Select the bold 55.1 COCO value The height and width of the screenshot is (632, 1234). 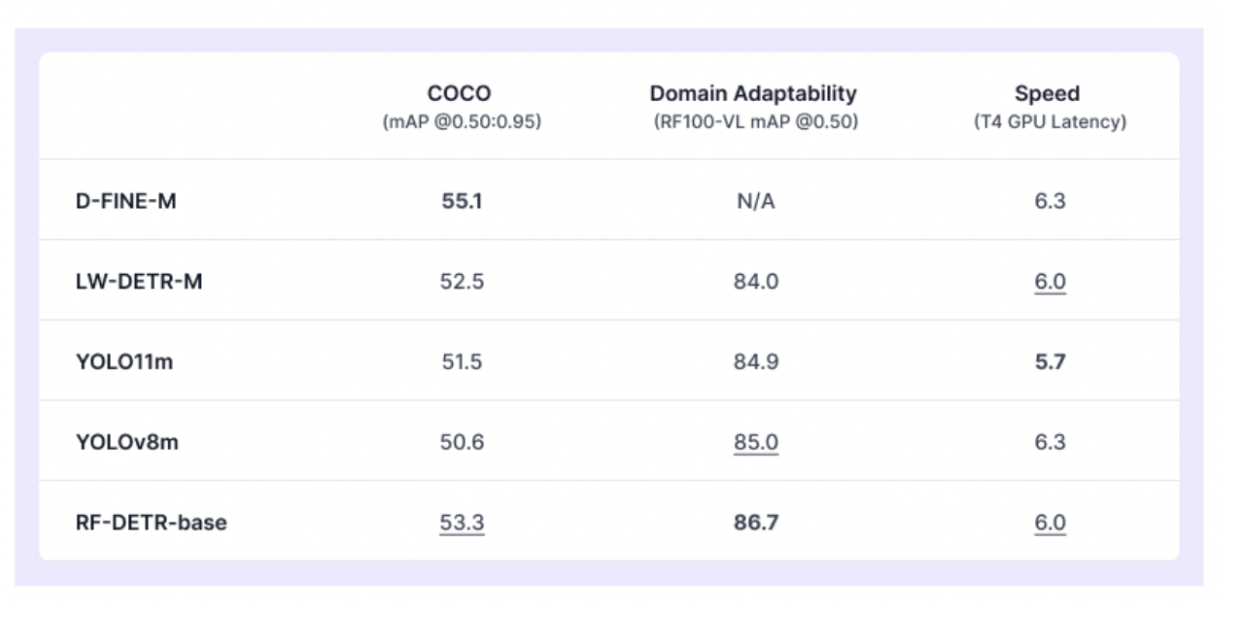click(x=462, y=201)
